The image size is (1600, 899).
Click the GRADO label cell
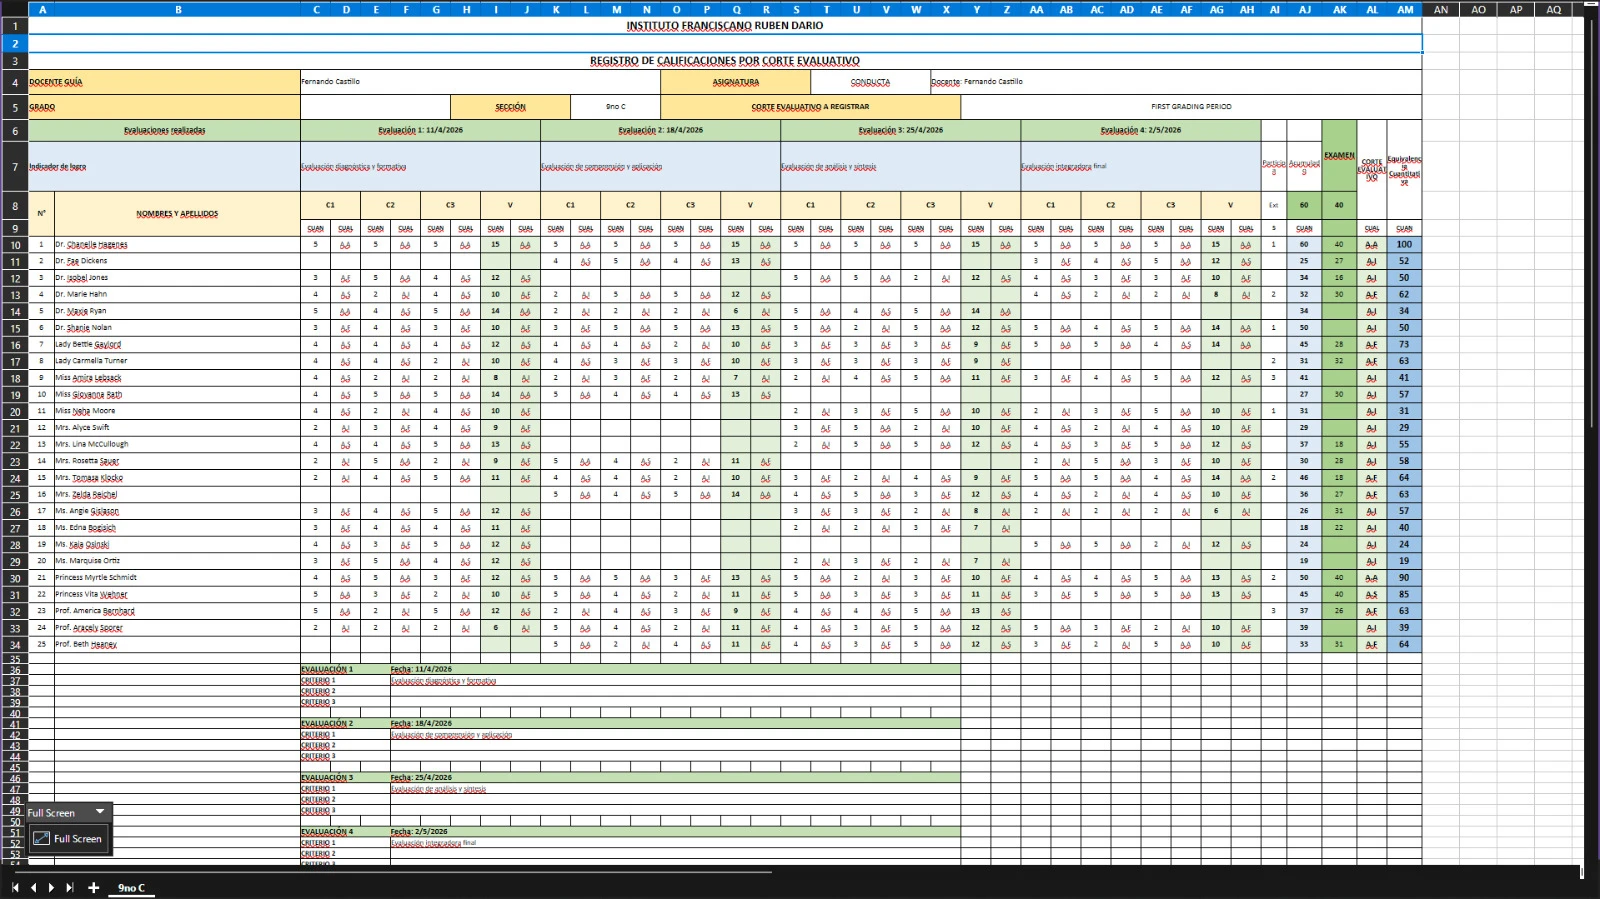point(164,107)
